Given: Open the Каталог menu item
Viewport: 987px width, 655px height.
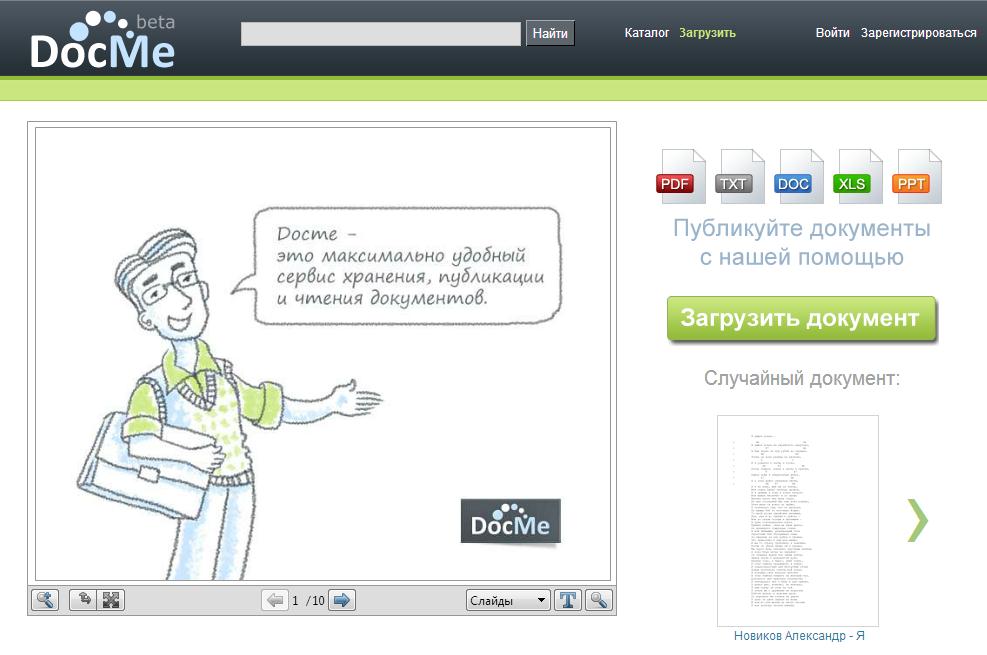Looking at the screenshot, I should [646, 33].
